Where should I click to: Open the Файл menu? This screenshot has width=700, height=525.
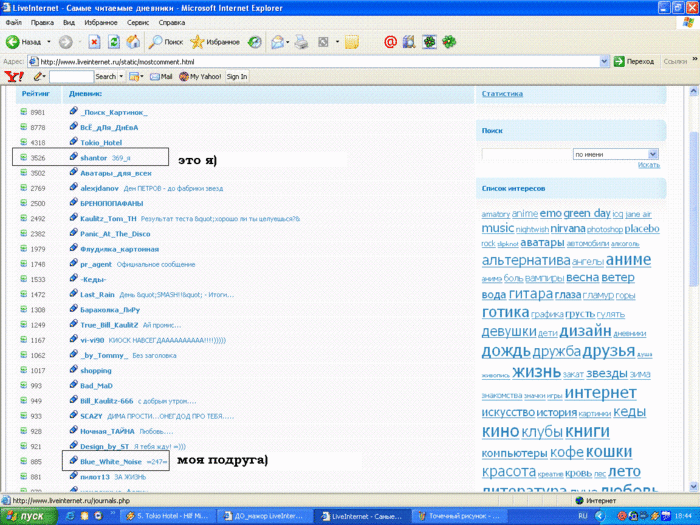click(x=14, y=22)
